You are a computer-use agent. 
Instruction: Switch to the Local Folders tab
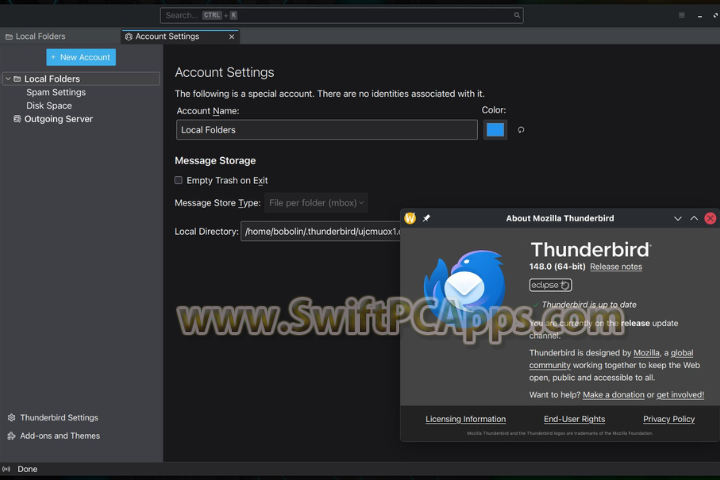click(35, 36)
